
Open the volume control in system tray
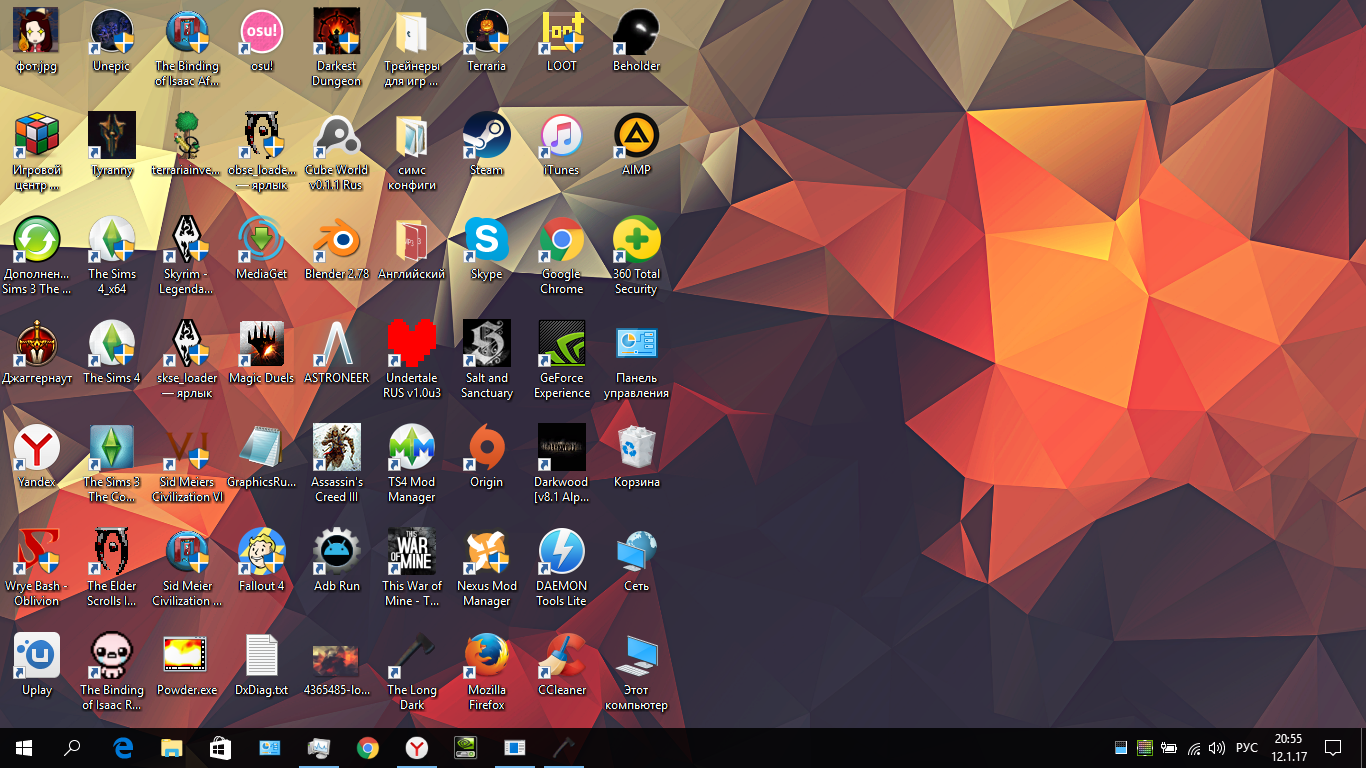coord(1217,748)
